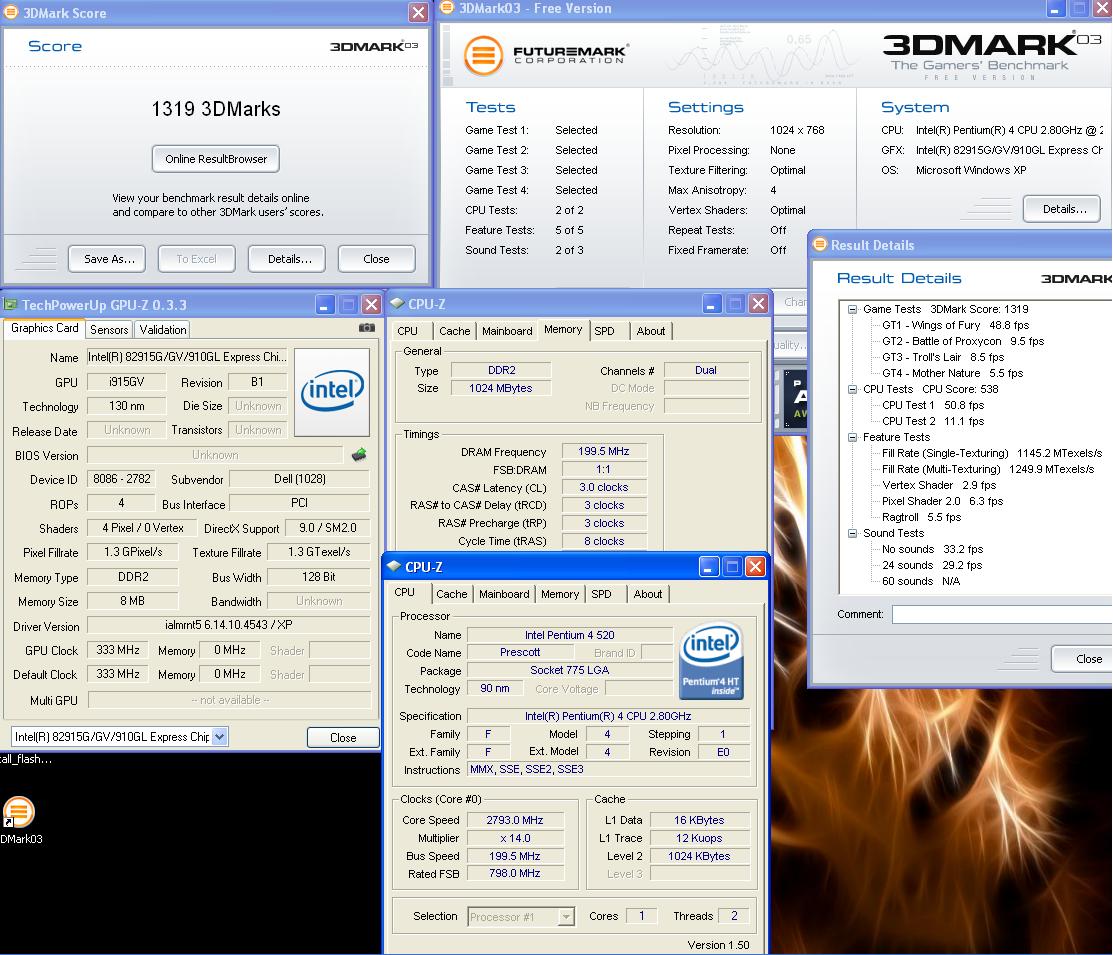Open the Cache tab in front CPU-Z
Screen dimensions: 1113x955
click(x=451, y=594)
